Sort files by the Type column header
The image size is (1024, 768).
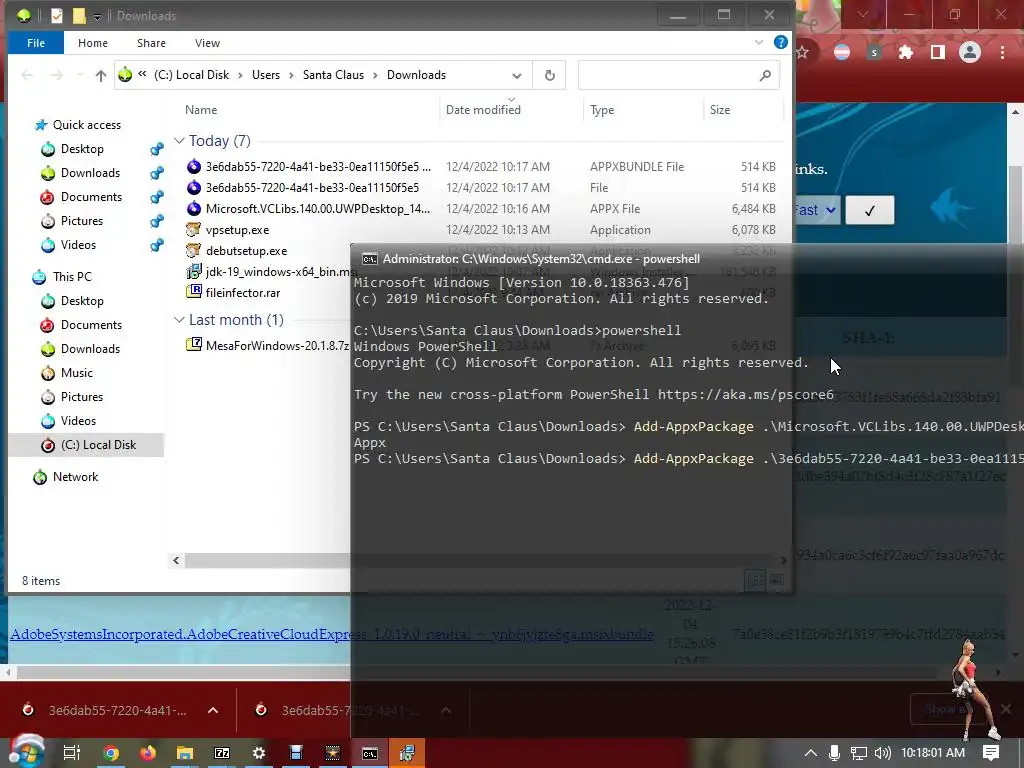601,110
